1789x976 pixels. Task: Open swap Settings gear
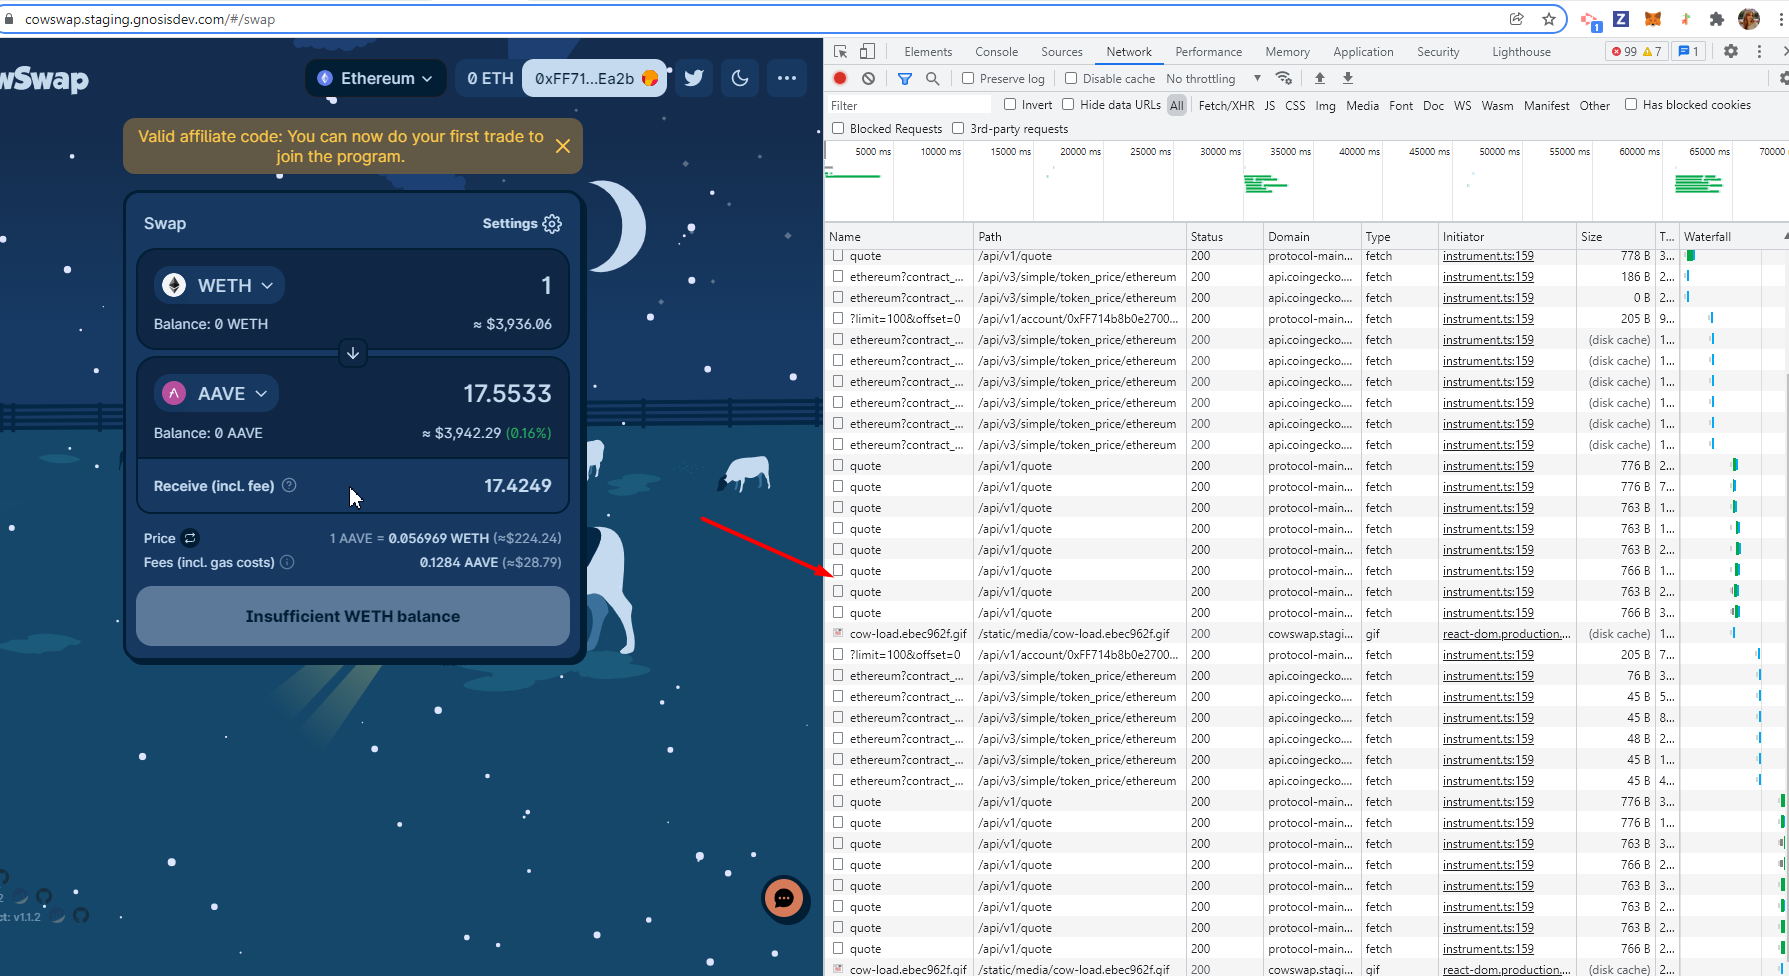552,223
